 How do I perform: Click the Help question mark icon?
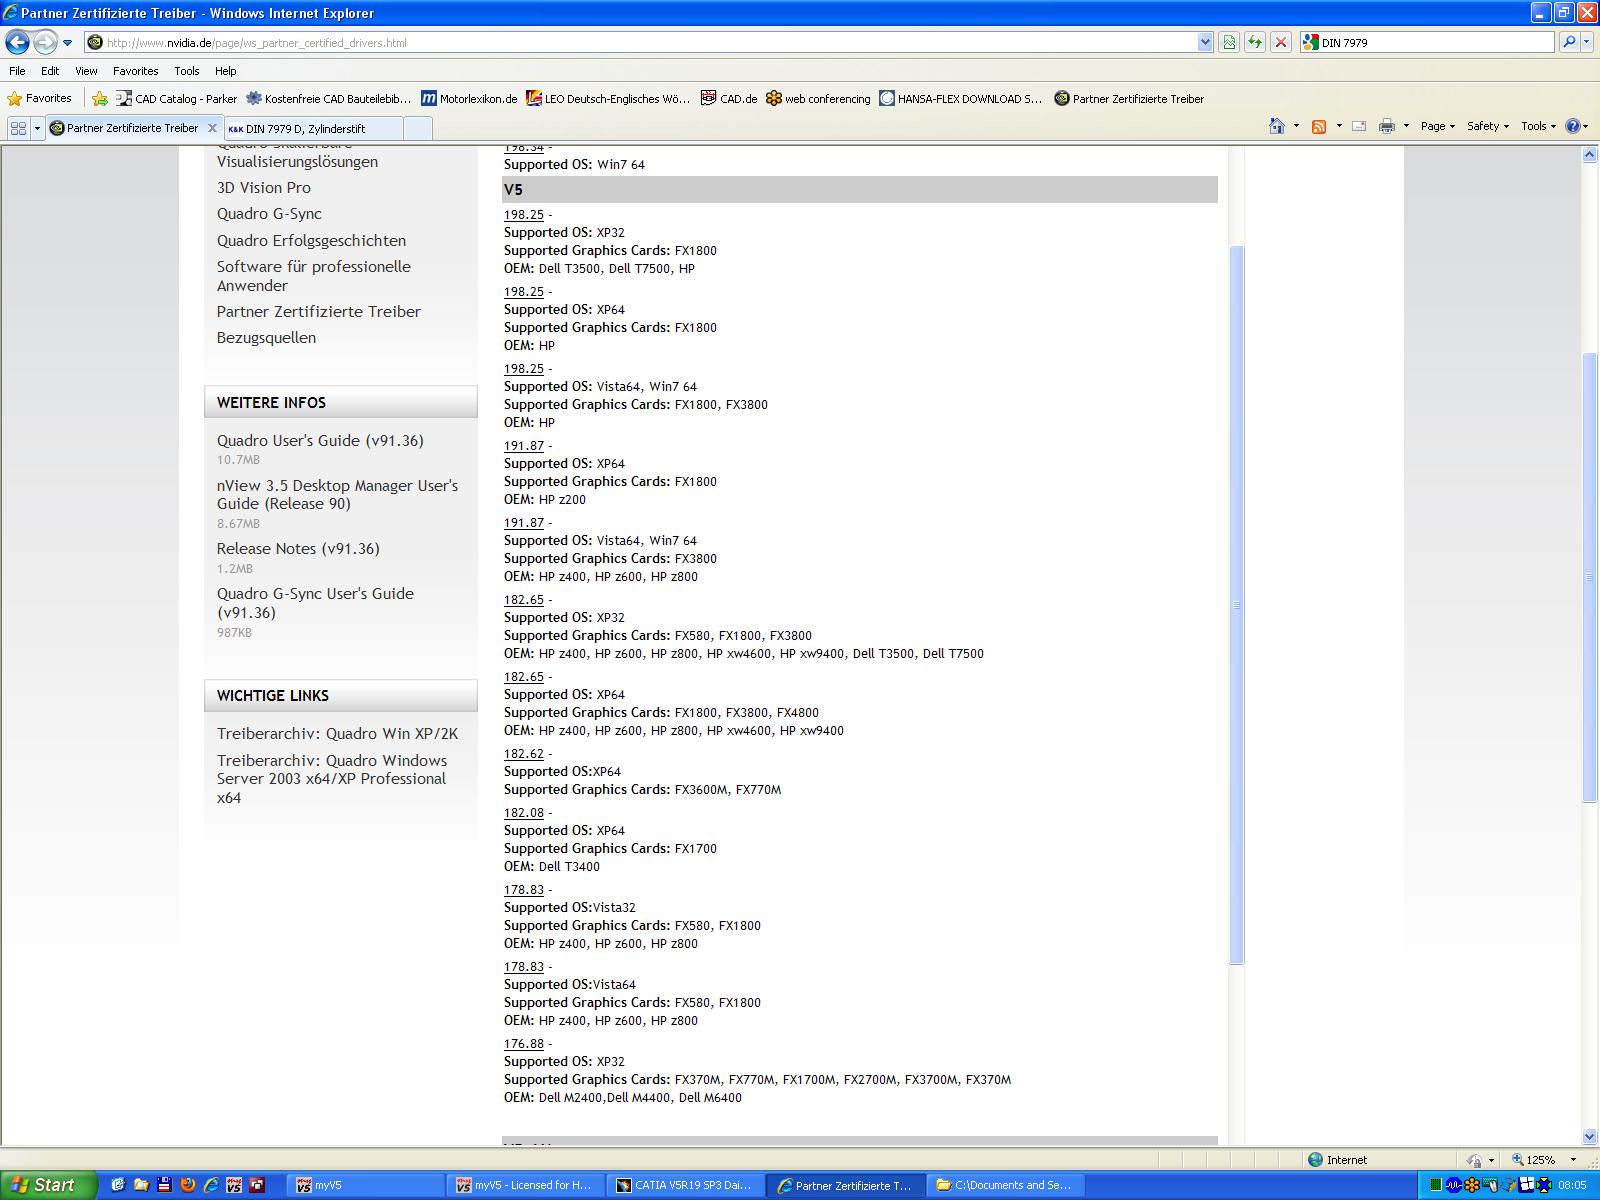(x=1573, y=126)
